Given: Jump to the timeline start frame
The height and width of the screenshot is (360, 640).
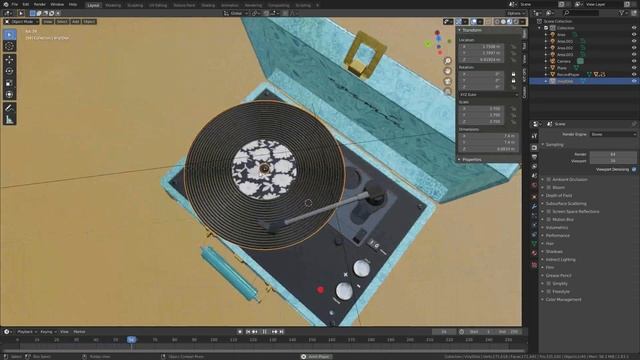Looking at the screenshot, I should [x=248, y=332].
